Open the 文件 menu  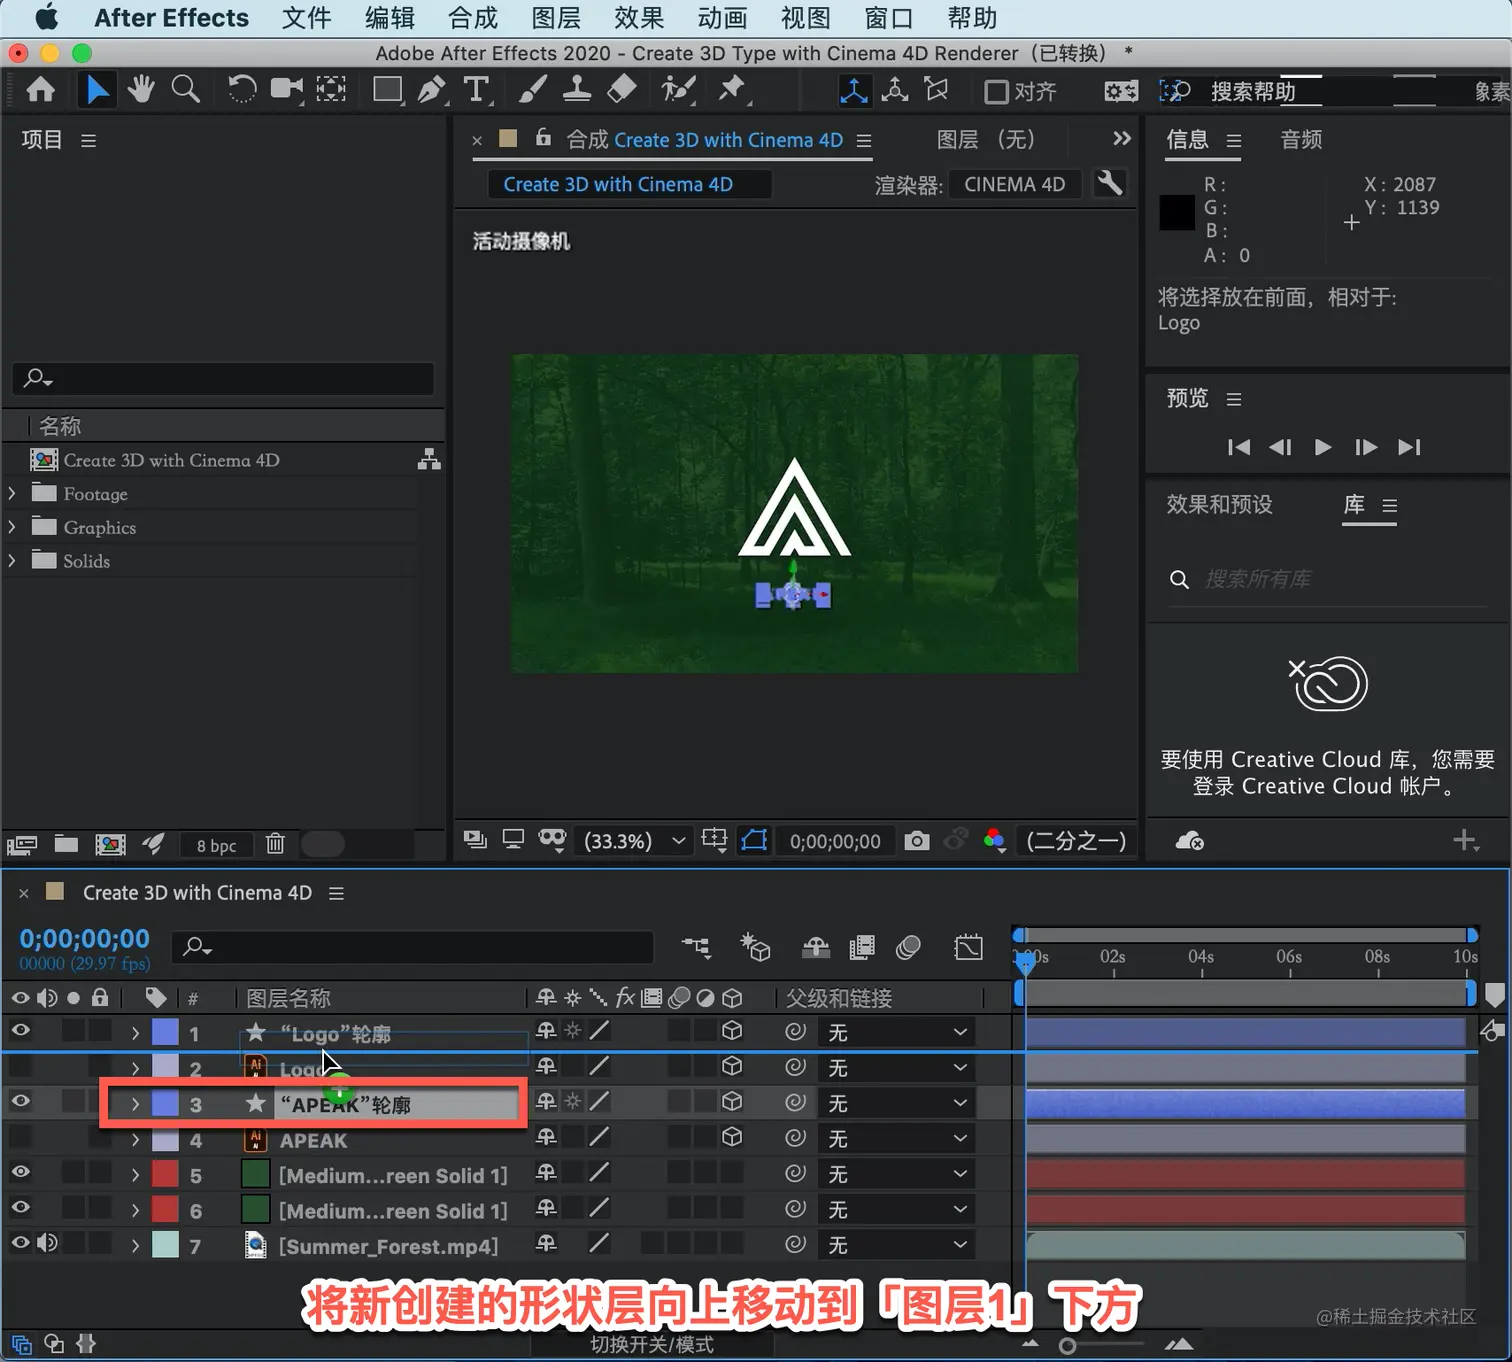(306, 18)
